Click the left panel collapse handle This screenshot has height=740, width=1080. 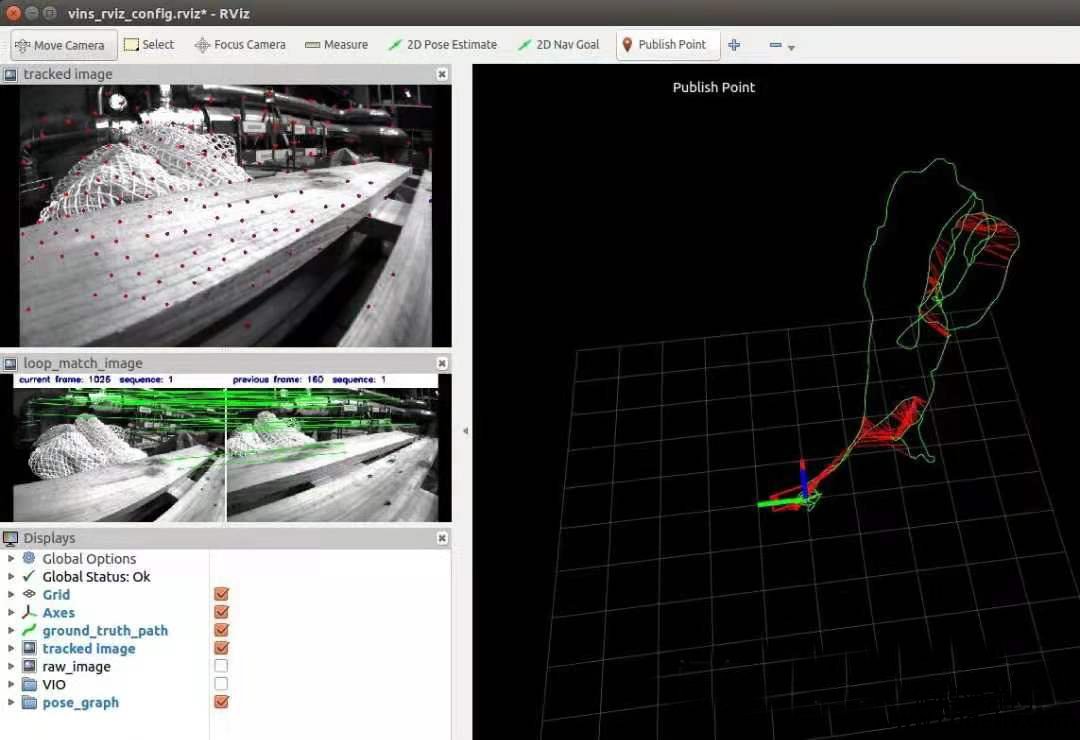[465, 431]
